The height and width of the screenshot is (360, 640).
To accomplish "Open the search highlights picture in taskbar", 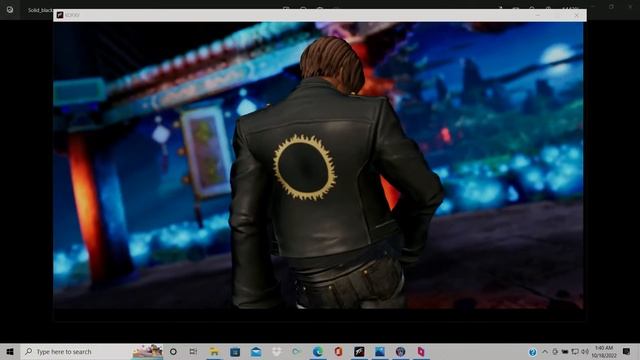I will pyautogui.click(x=148, y=351).
